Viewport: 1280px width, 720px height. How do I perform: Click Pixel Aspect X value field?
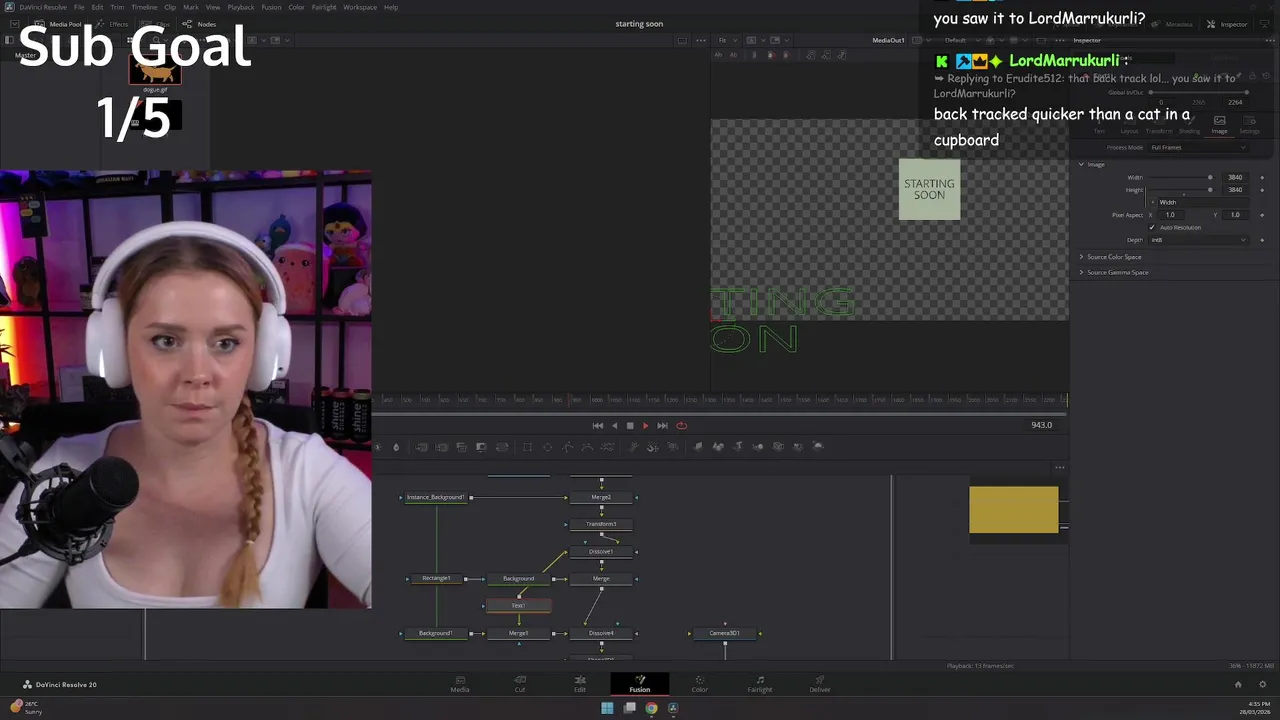click(x=1170, y=215)
